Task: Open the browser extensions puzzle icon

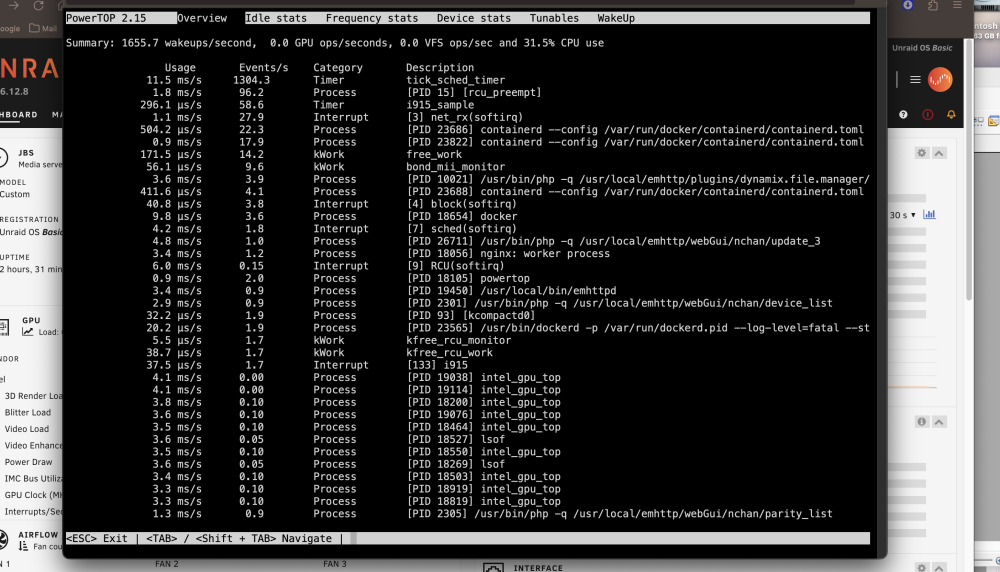Action: pos(933,5)
